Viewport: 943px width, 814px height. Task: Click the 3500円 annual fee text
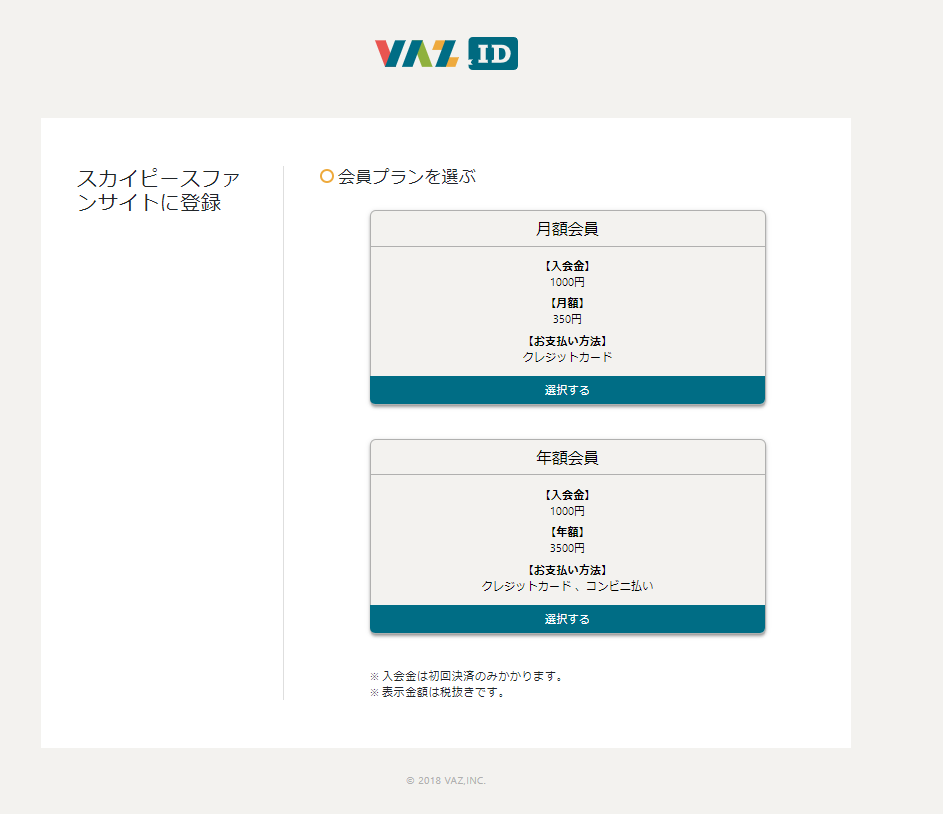pyautogui.click(x=567, y=548)
